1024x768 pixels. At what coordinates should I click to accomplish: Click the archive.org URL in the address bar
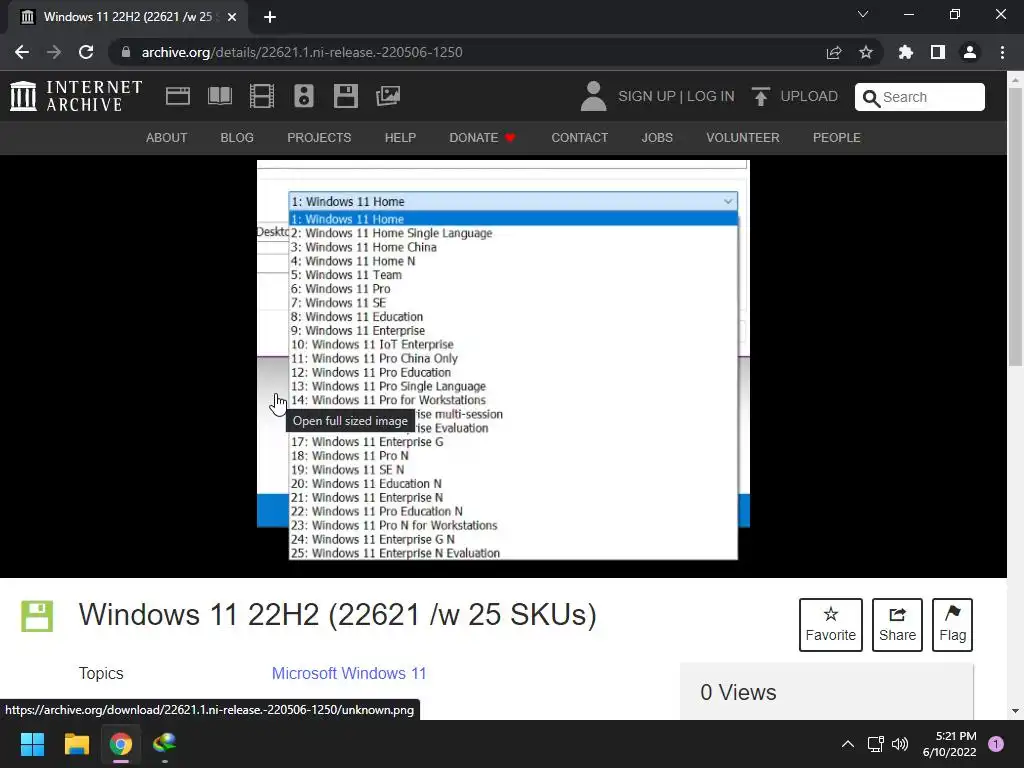coord(302,52)
